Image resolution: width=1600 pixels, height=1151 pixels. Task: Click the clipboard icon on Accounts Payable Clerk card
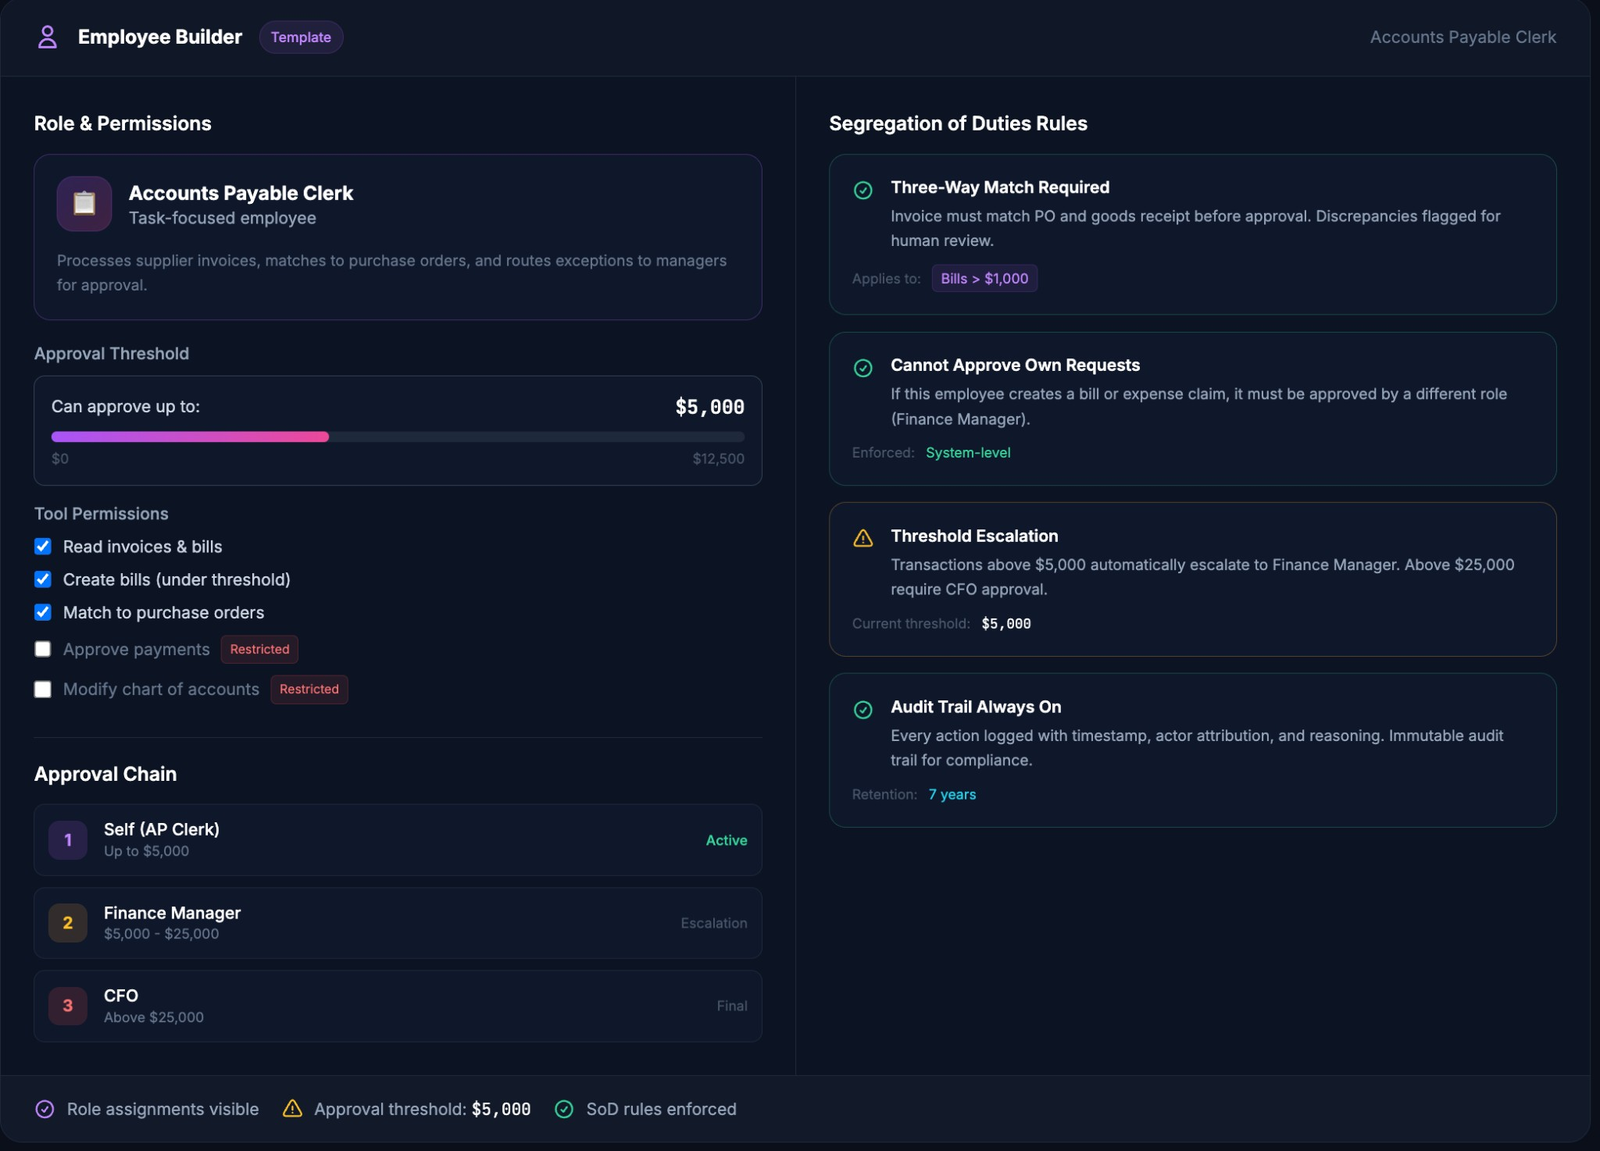pyautogui.click(x=84, y=203)
